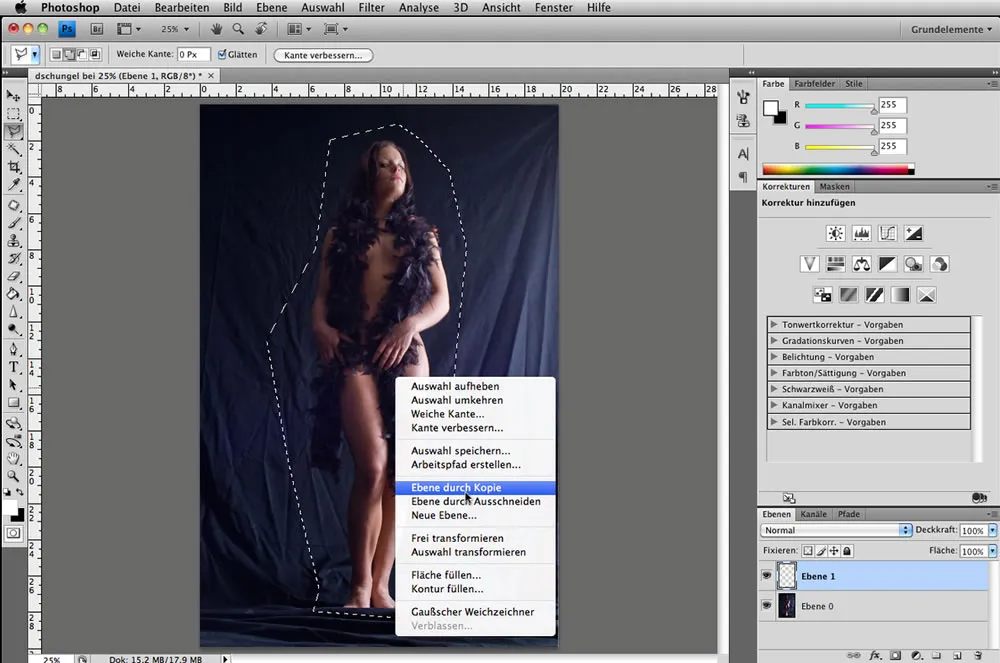1000x663 pixels.
Task: Open the Normal blend mode dropdown
Action: pos(835,530)
